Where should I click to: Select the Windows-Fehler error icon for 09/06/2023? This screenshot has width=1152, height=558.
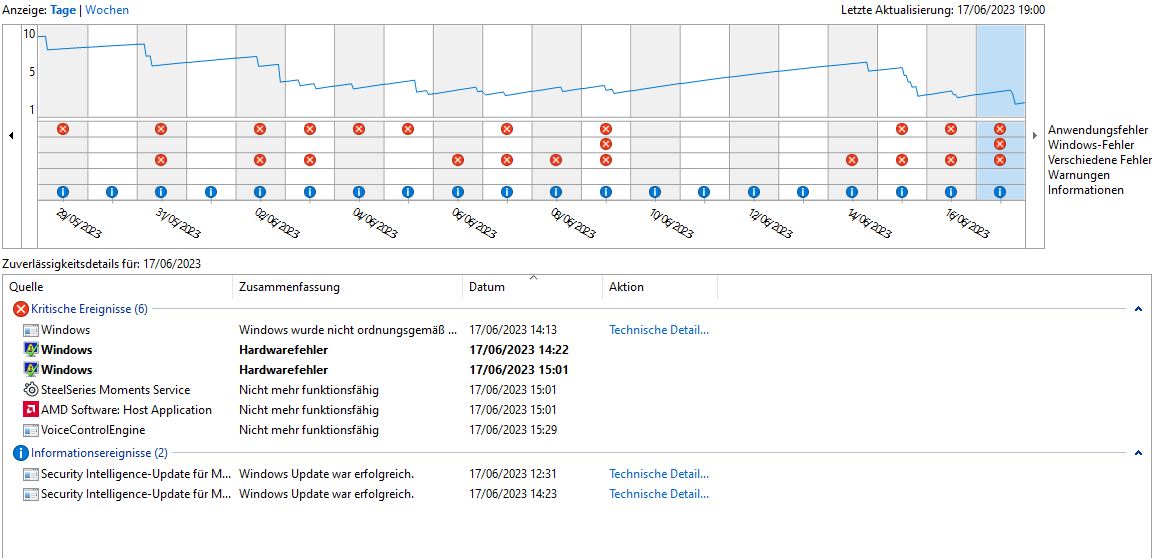click(605, 144)
